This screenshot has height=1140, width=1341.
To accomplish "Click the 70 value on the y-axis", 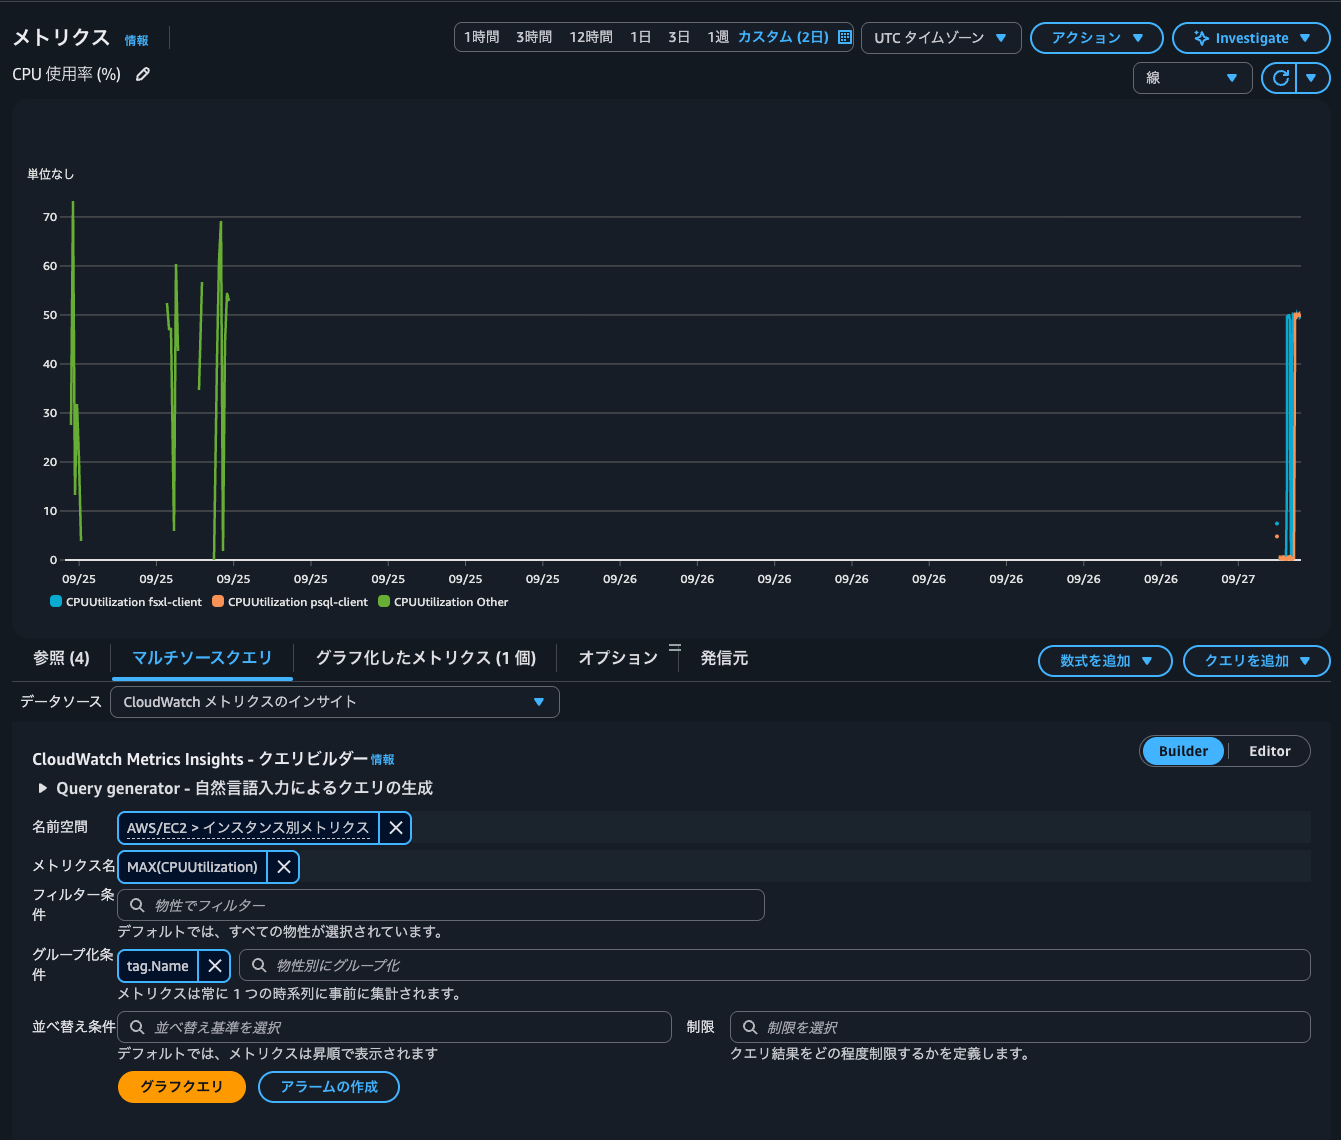I will point(50,217).
